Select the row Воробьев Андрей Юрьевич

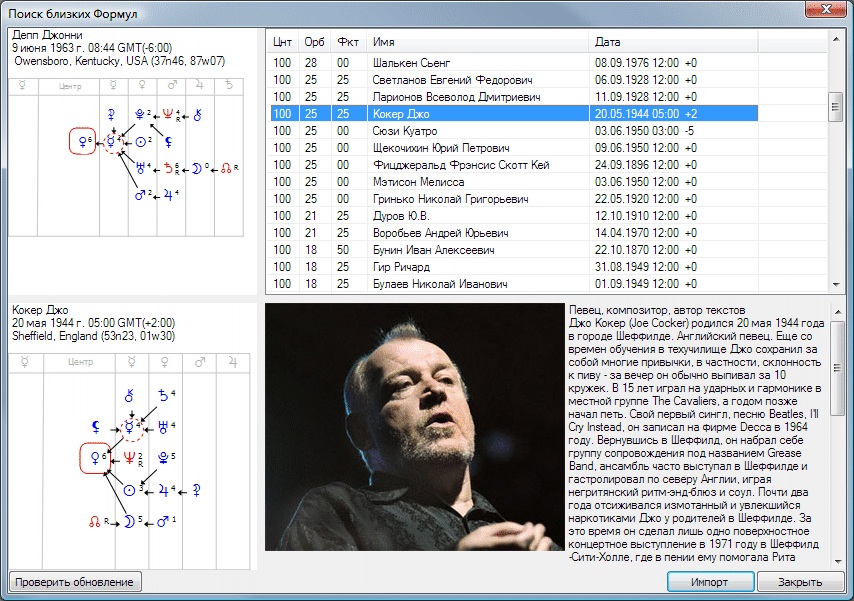(x=512, y=233)
